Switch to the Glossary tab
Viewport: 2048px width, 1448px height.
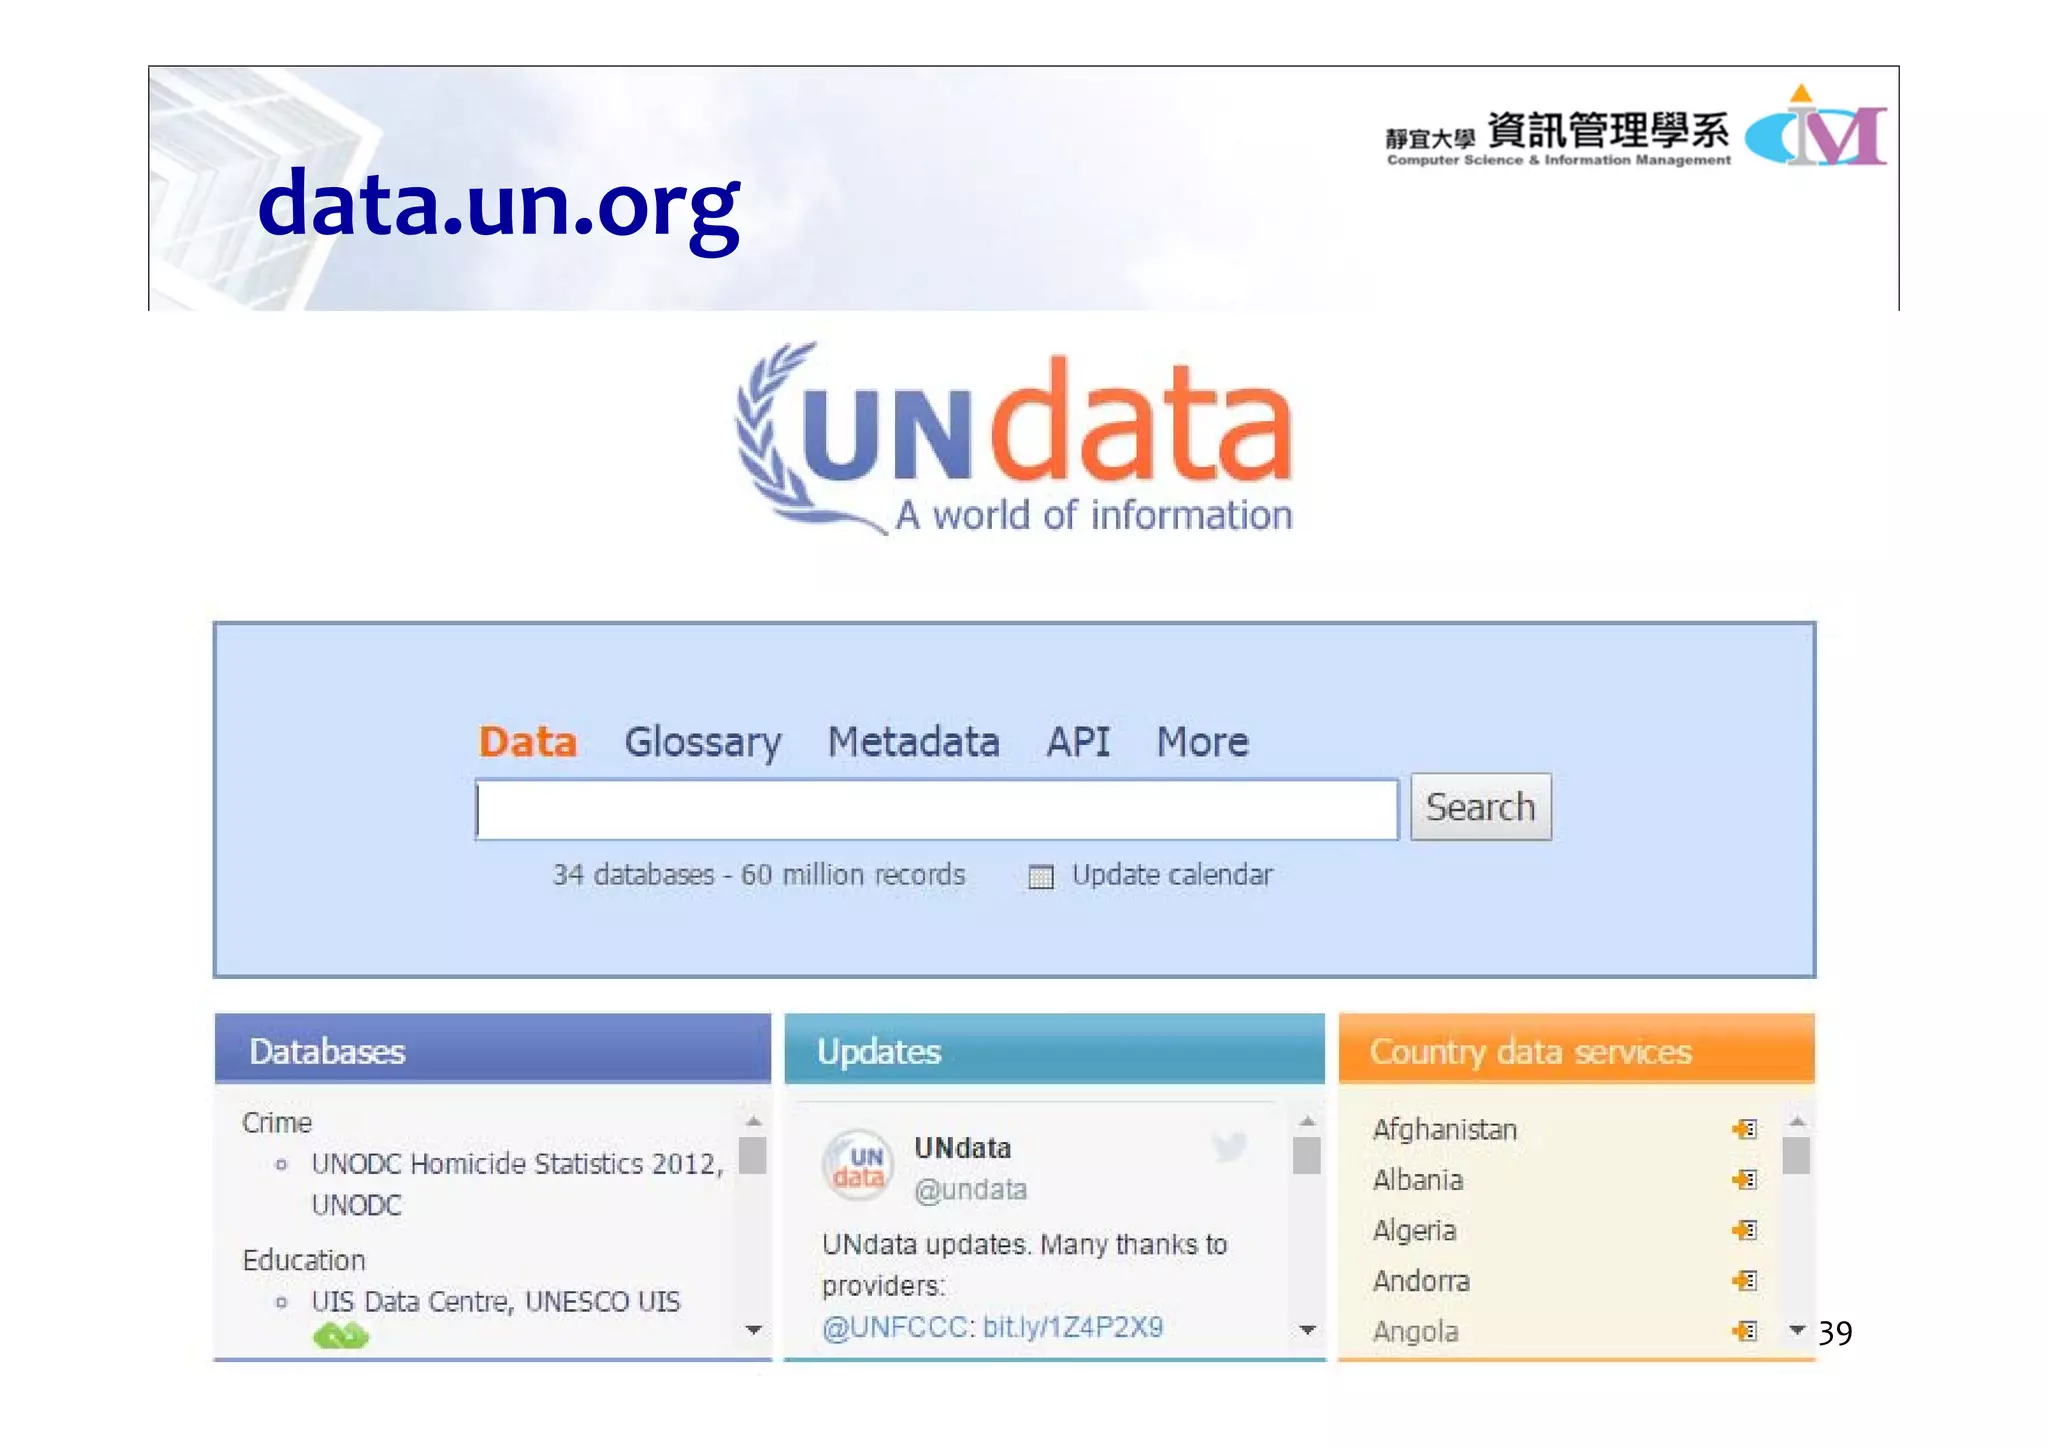703,743
